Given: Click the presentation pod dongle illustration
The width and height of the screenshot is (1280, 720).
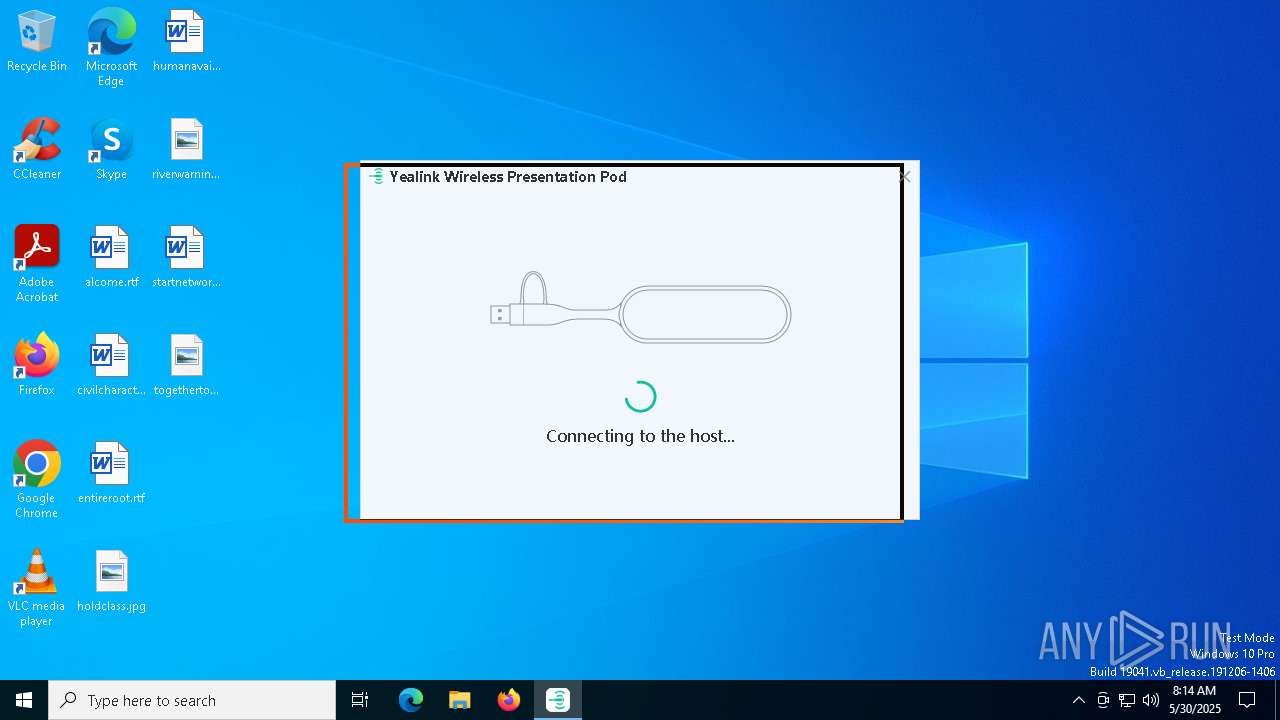Looking at the screenshot, I should click(640, 308).
